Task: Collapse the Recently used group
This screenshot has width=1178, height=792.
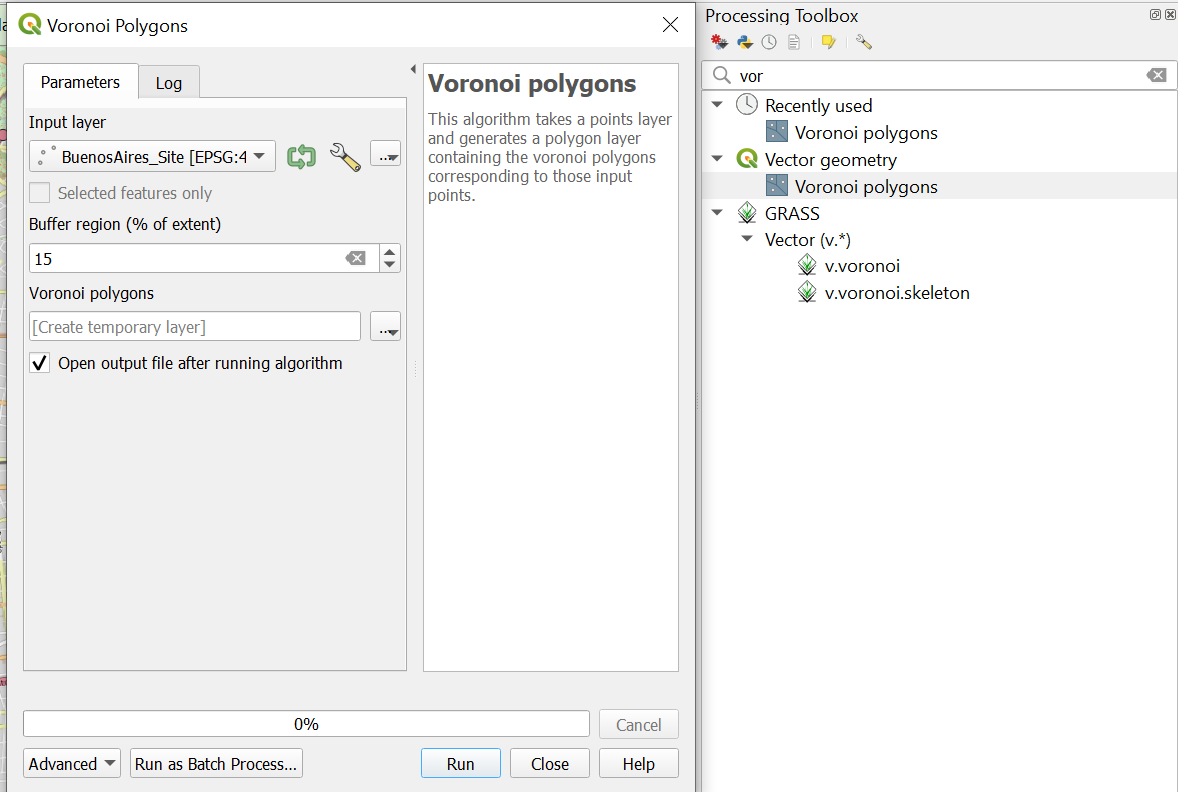Action: tap(716, 104)
